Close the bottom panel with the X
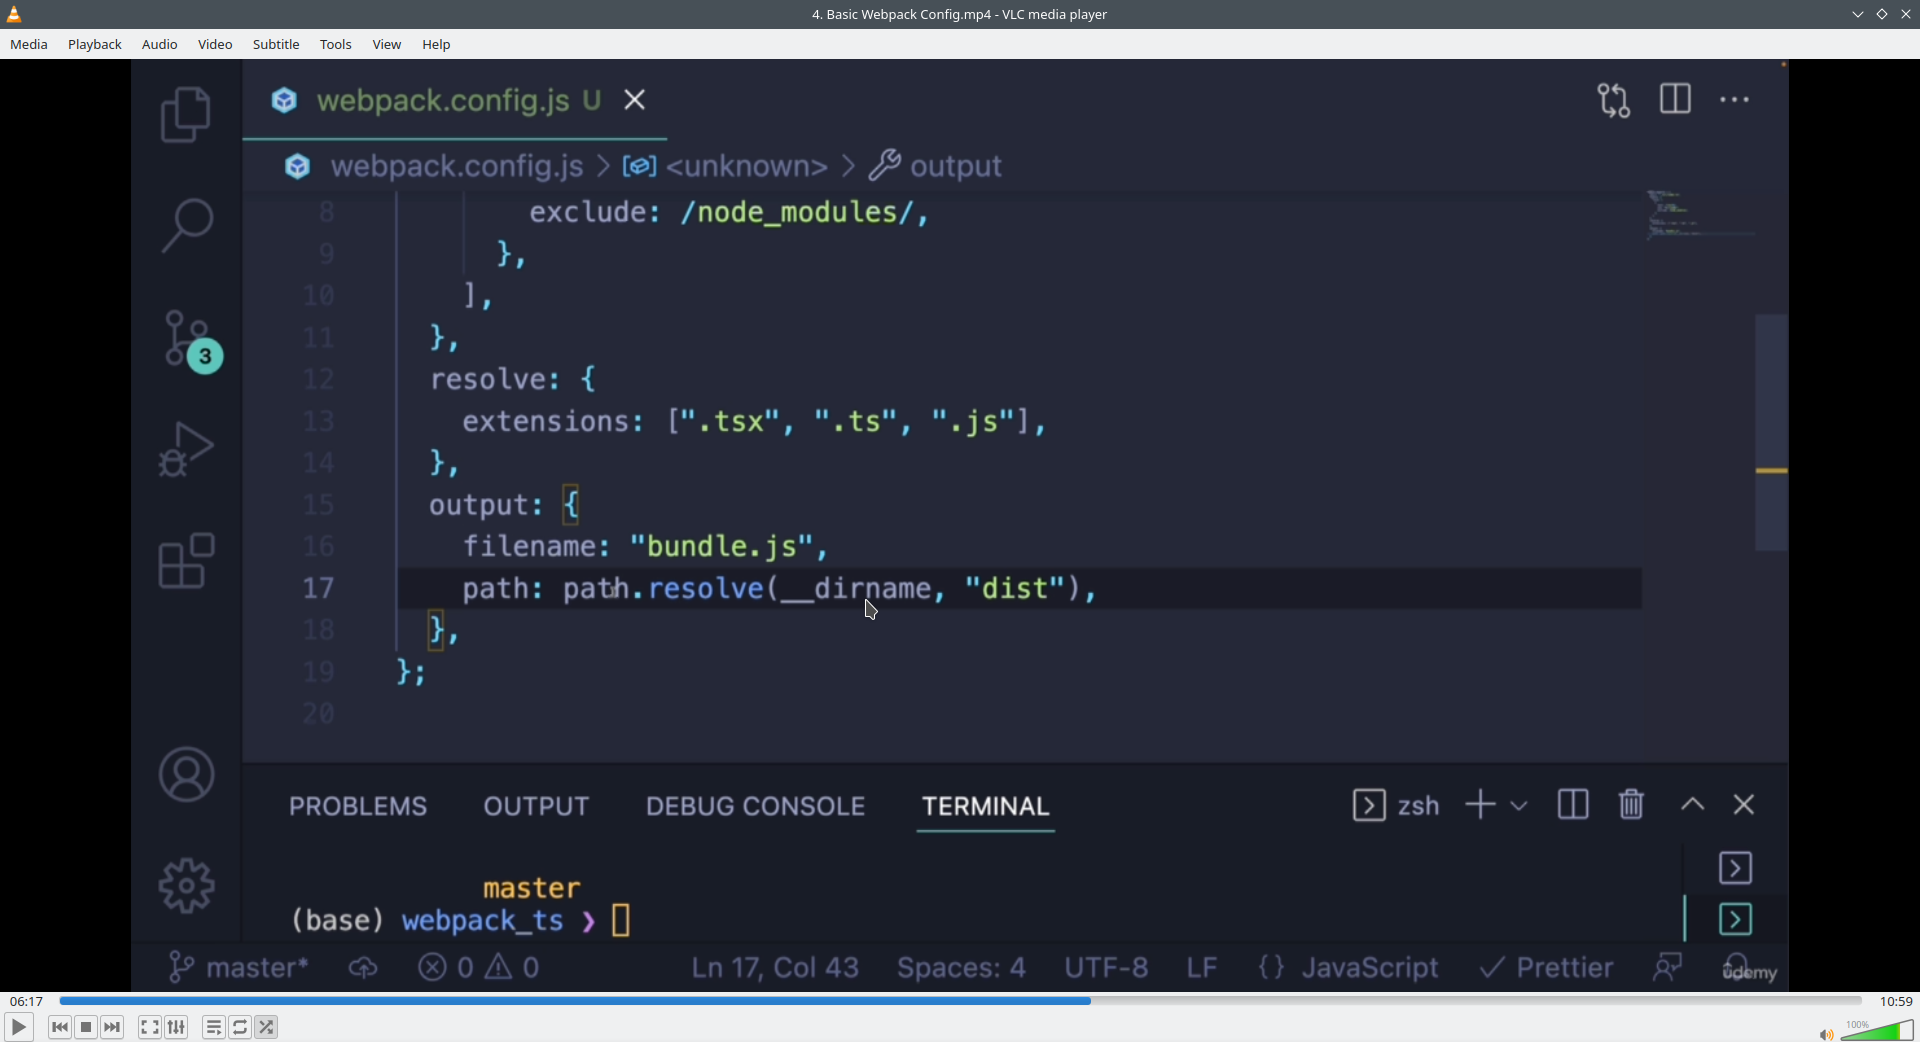 (x=1745, y=805)
